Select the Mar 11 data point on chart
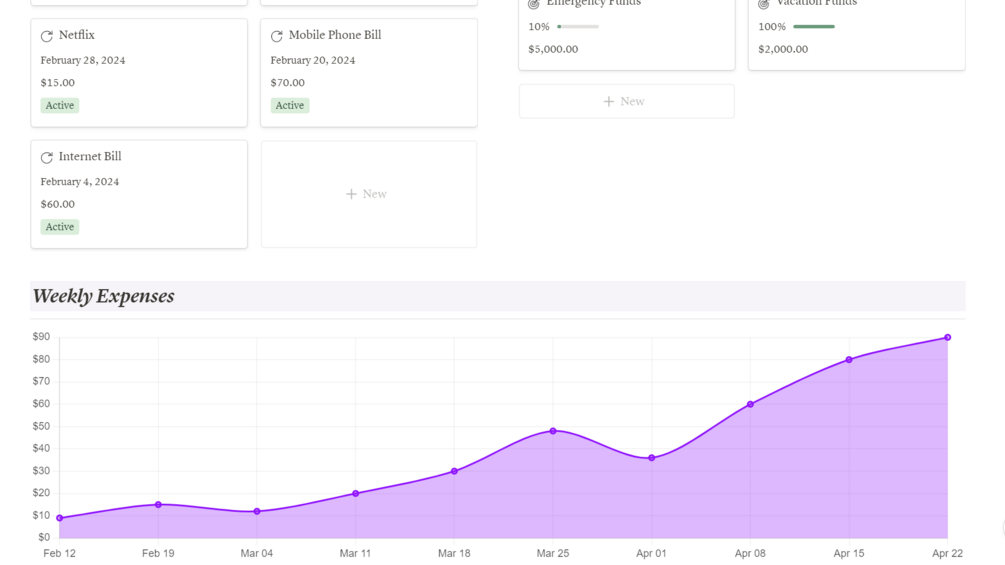Viewport: 1005px width, 565px height. [x=356, y=493]
